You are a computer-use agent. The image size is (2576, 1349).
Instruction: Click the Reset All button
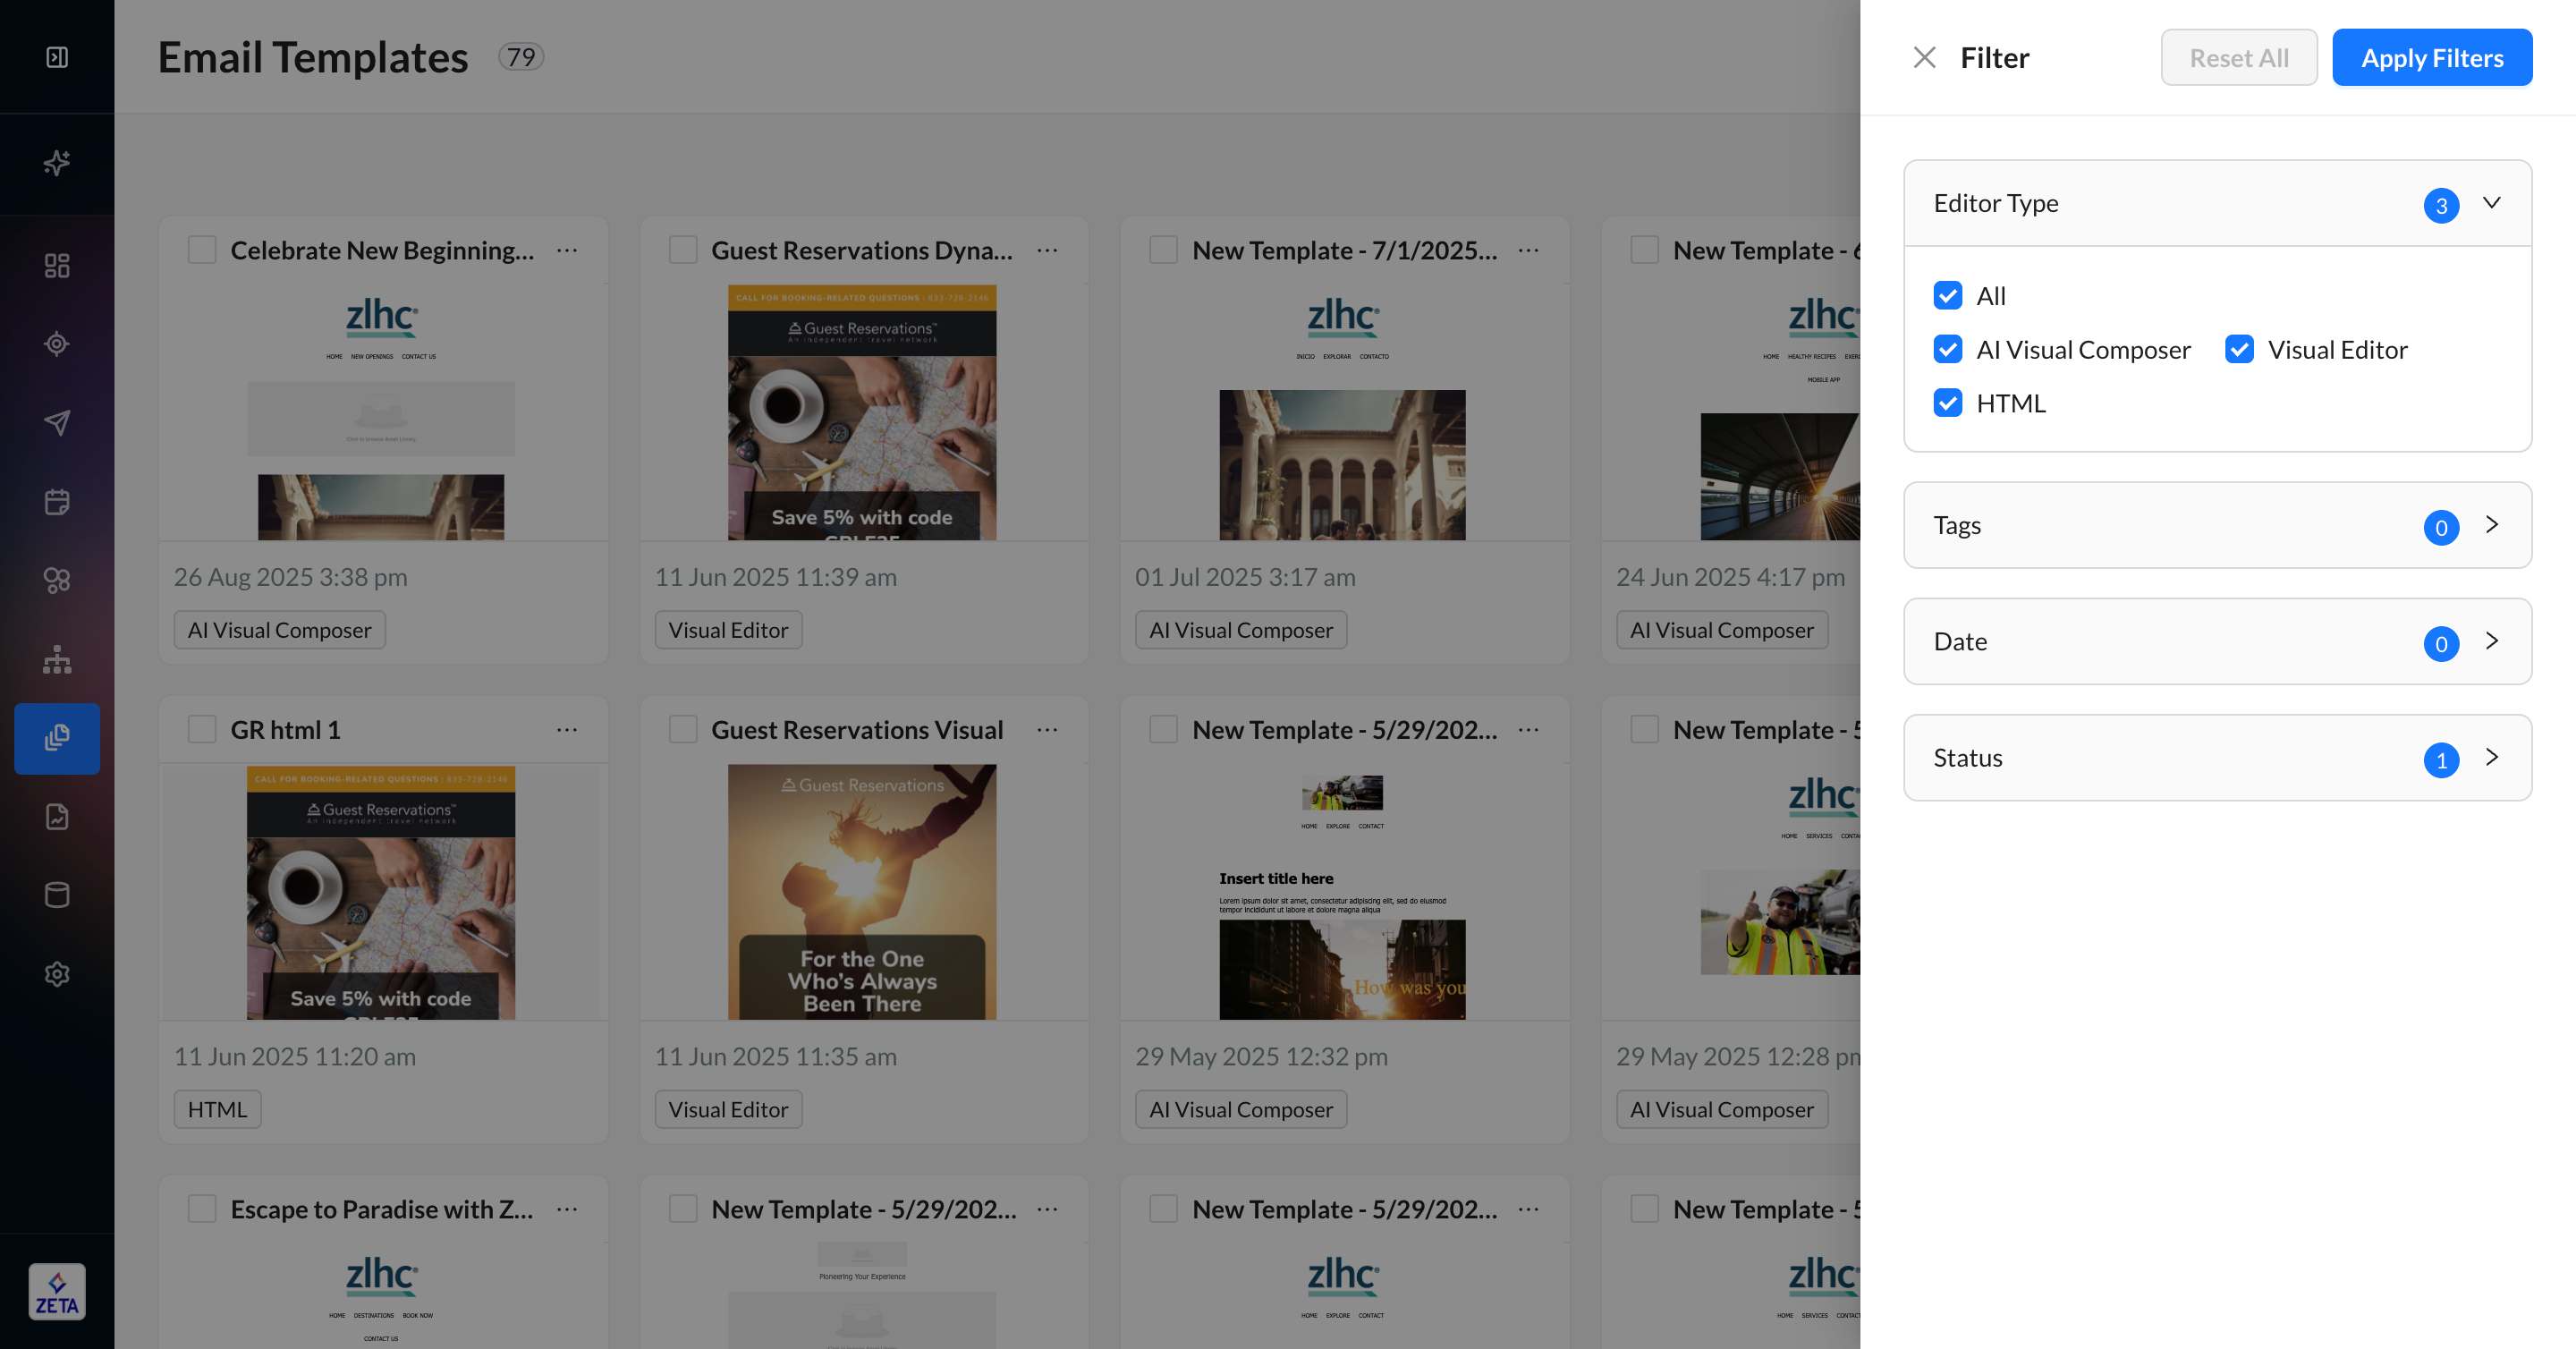tap(2238, 58)
